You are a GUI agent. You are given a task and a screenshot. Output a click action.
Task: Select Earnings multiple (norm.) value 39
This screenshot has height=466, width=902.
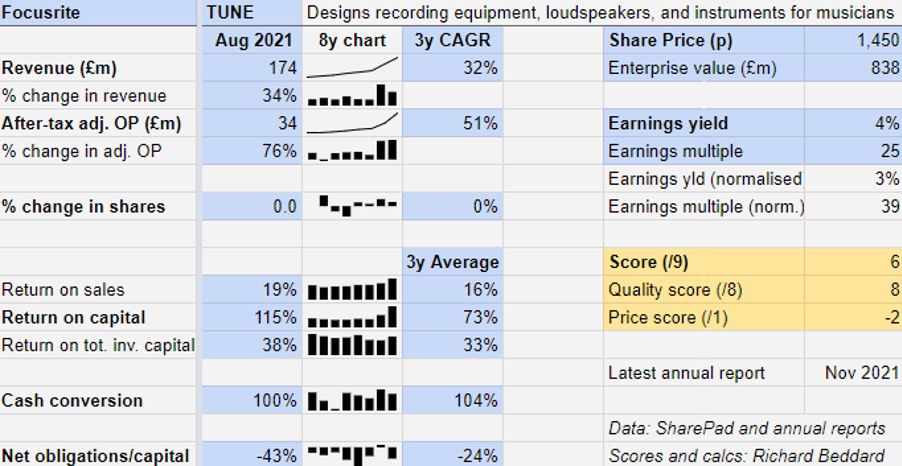coord(853,207)
